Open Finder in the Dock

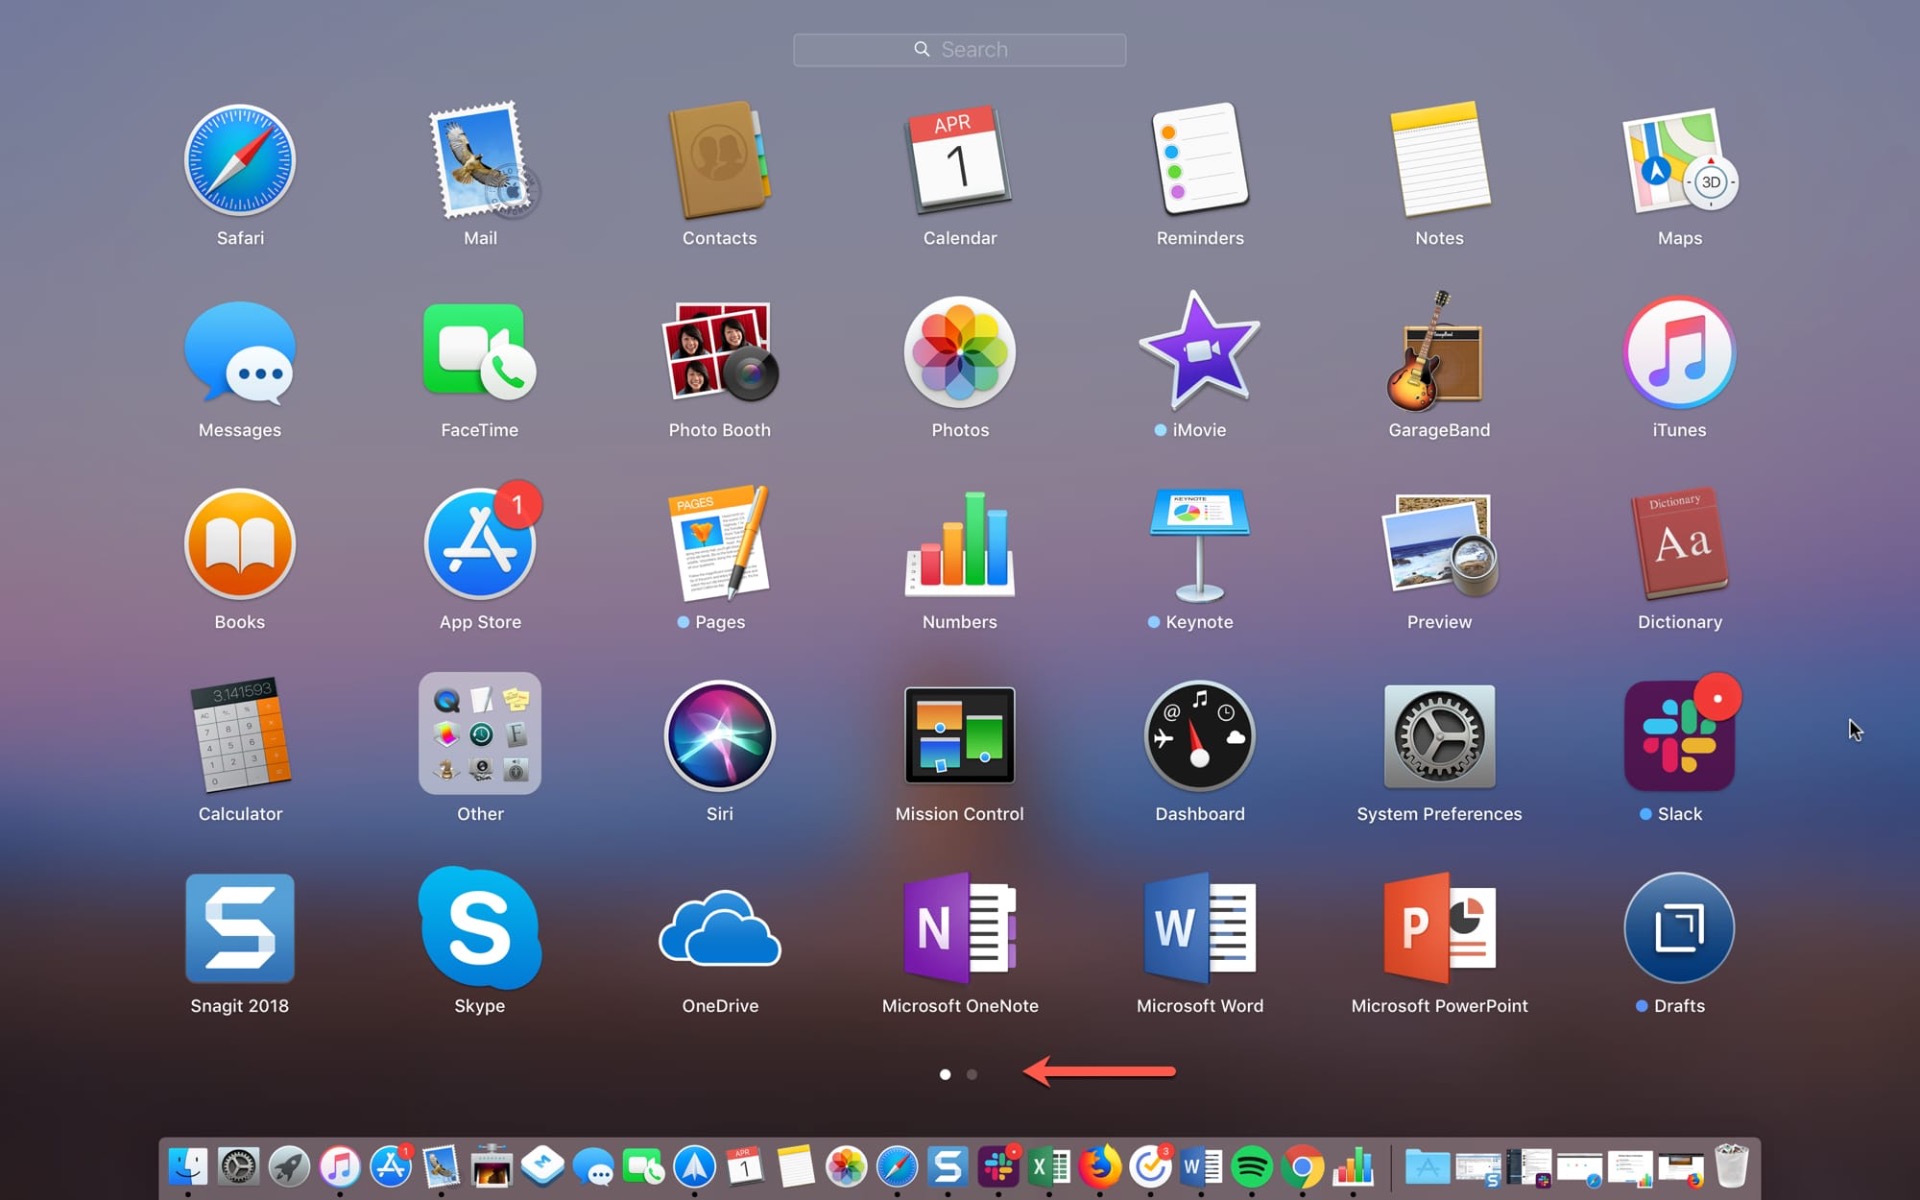(188, 1166)
